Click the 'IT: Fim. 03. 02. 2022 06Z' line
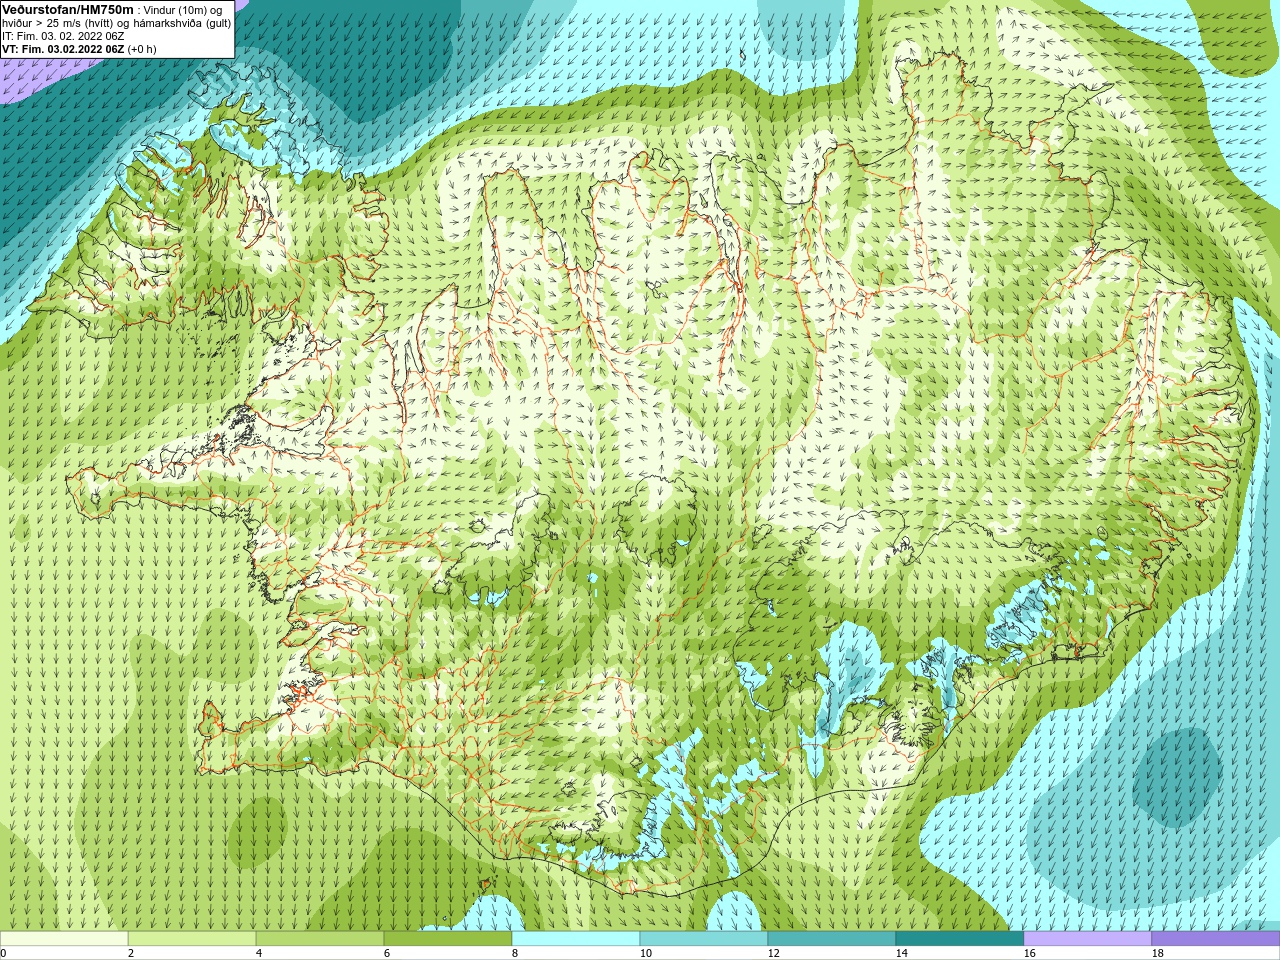1280x960 pixels. click(x=63, y=36)
